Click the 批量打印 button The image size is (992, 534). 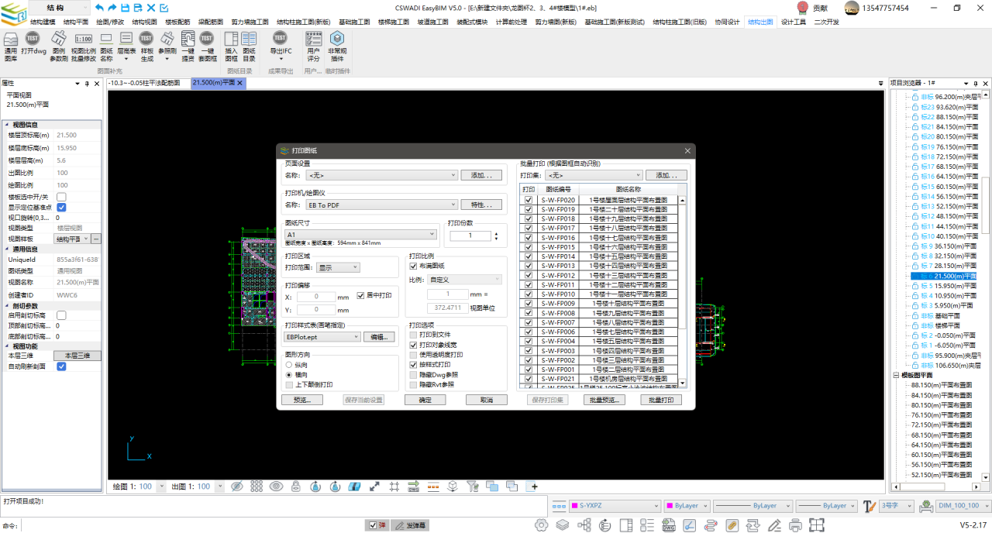659,400
